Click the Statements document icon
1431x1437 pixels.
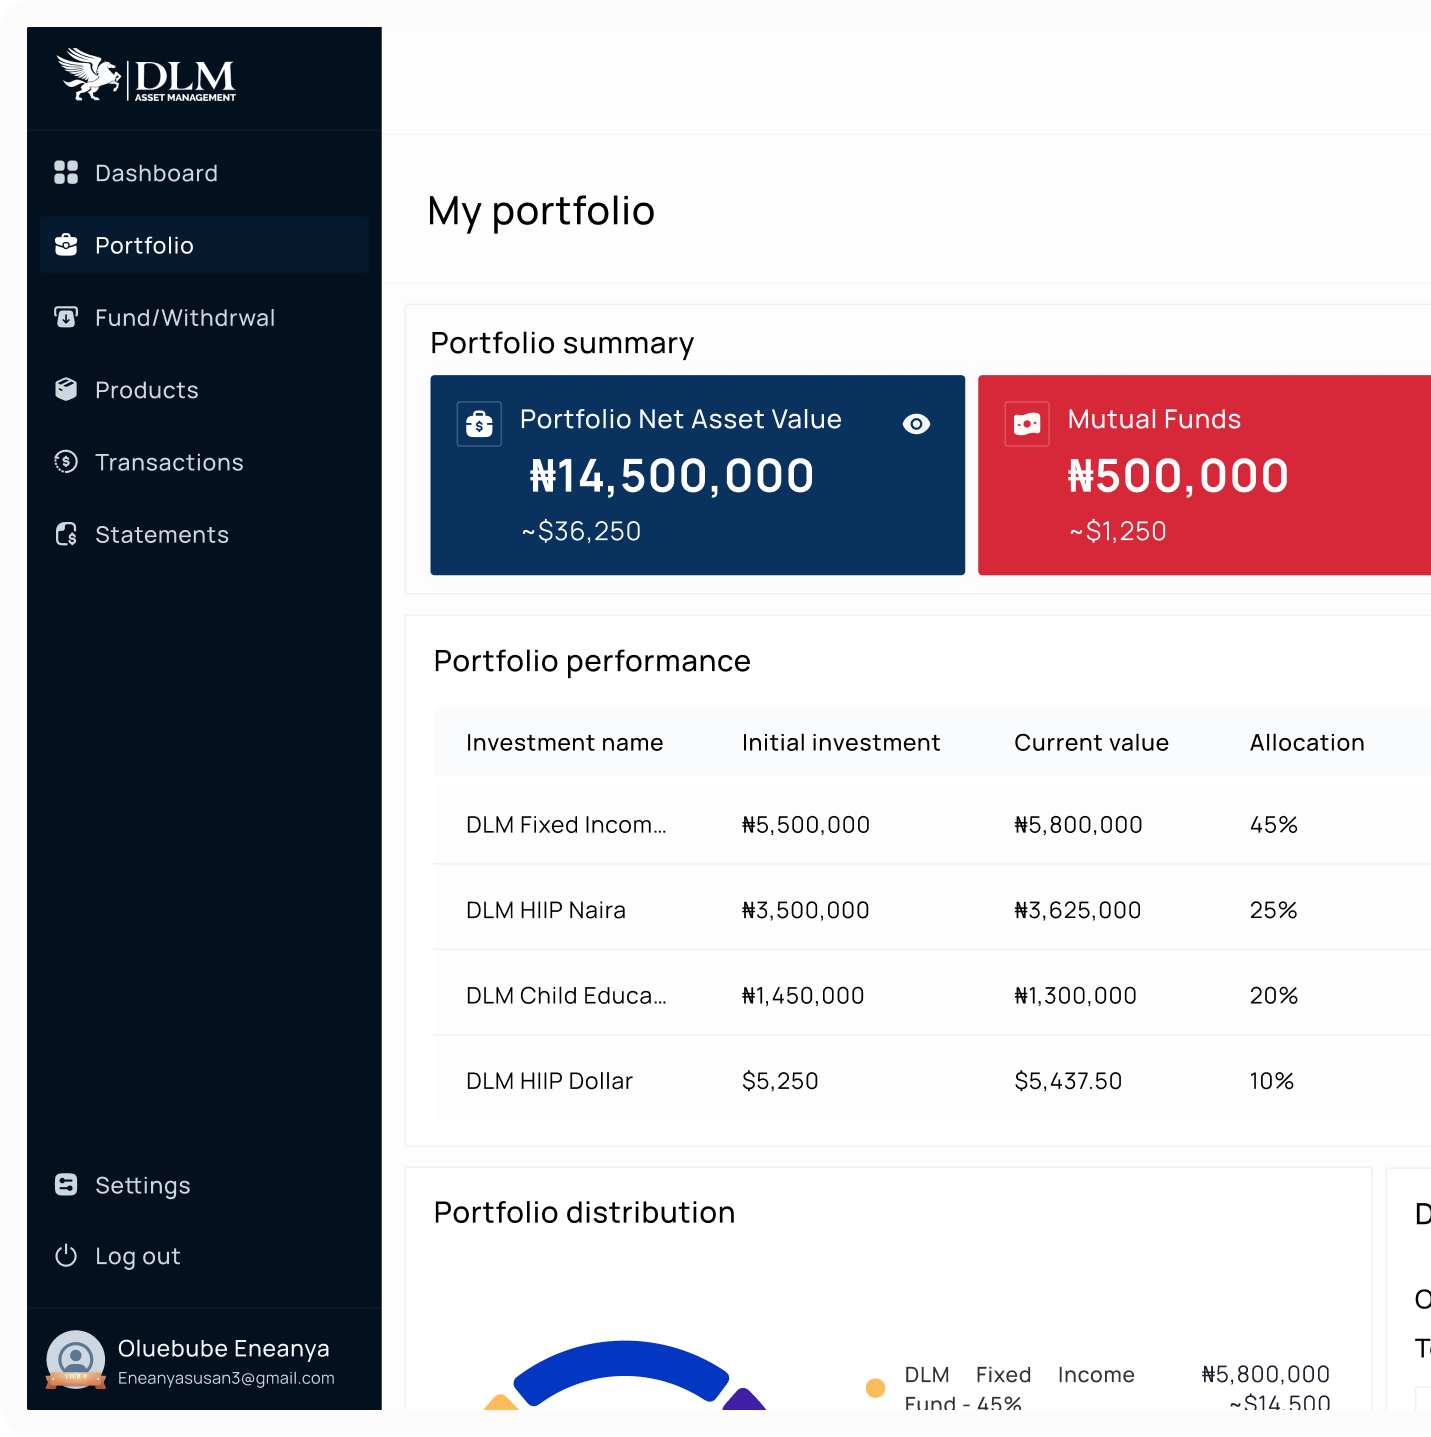(x=66, y=535)
